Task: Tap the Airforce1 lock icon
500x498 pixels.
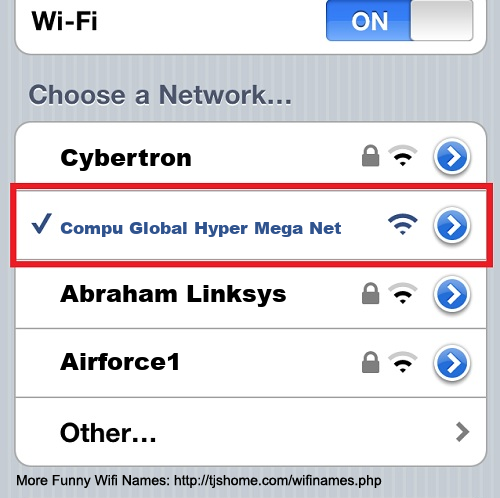Action: coord(371,362)
